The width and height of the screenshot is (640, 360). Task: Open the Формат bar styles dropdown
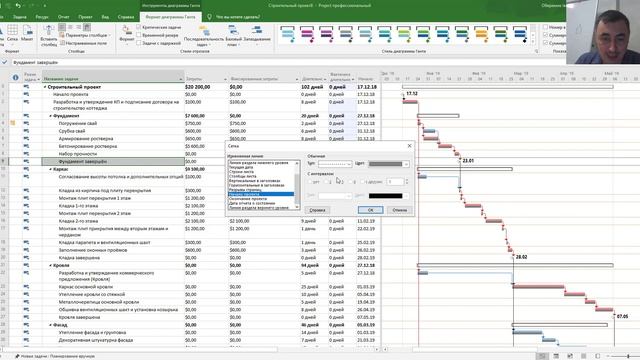[127, 35]
